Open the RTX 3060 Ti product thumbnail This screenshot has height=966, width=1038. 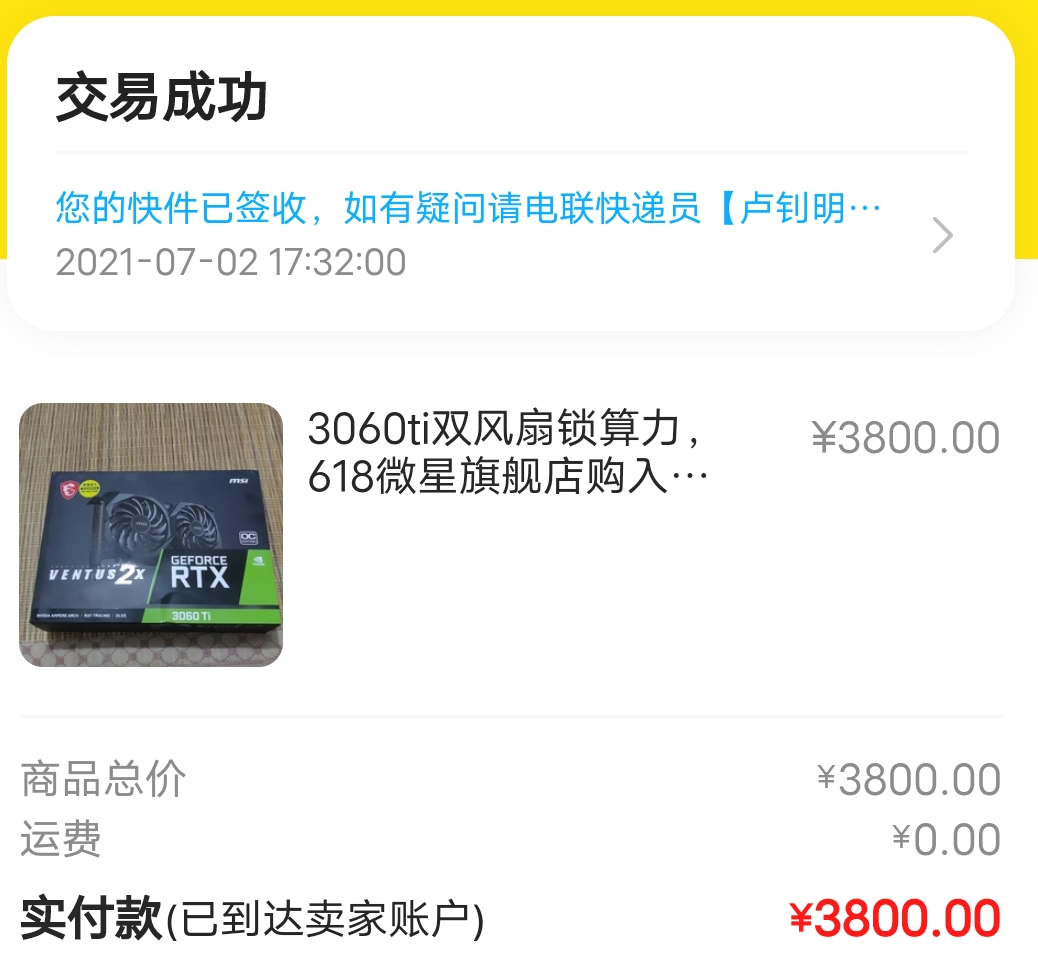click(151, 534)
